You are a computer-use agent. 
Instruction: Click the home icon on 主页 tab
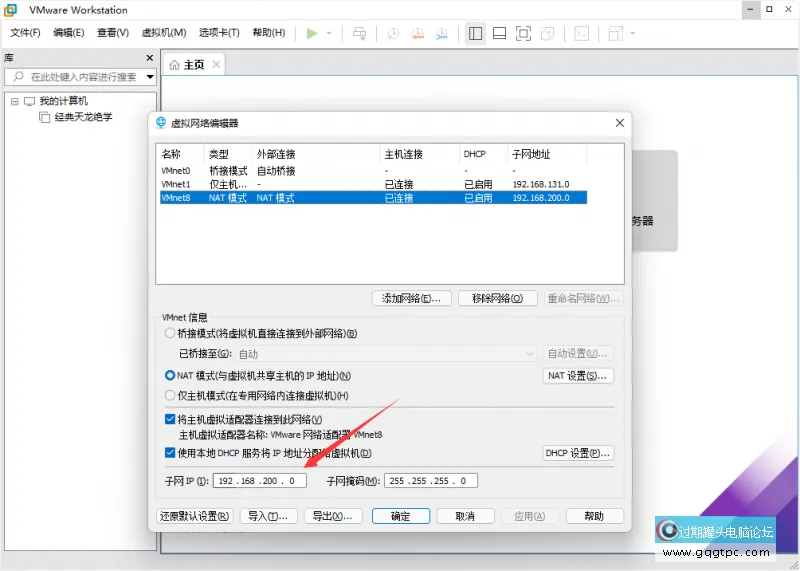coord(174,65)
